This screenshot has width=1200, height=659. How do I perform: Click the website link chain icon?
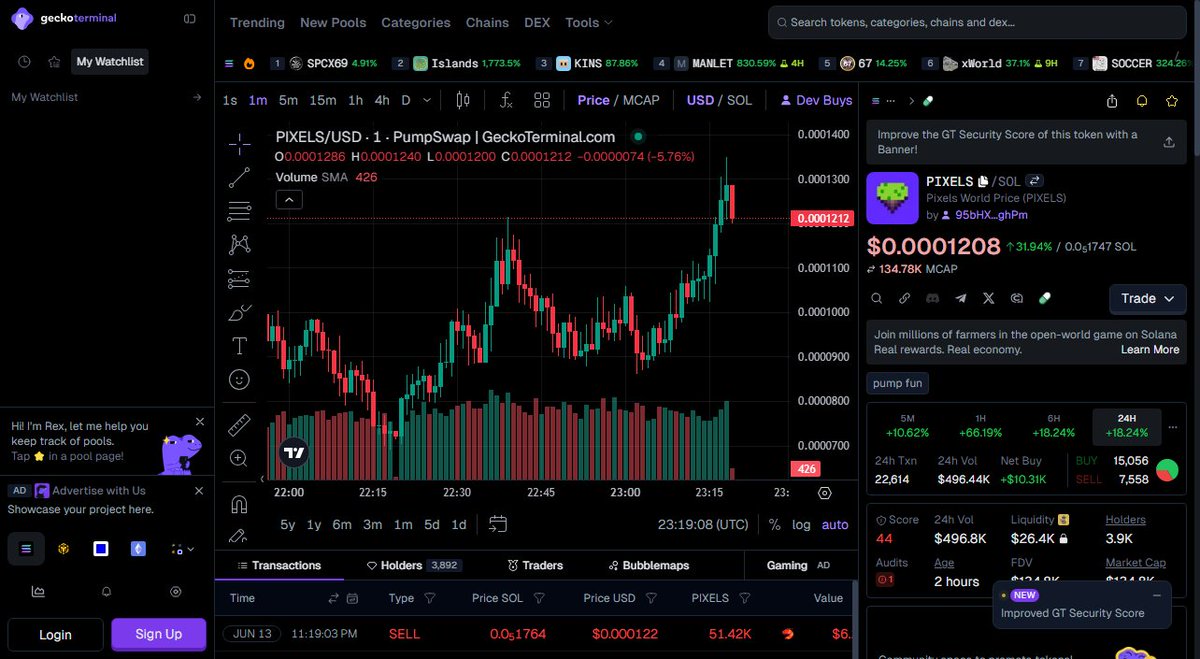pyautogui.click(x=905, y=298)
